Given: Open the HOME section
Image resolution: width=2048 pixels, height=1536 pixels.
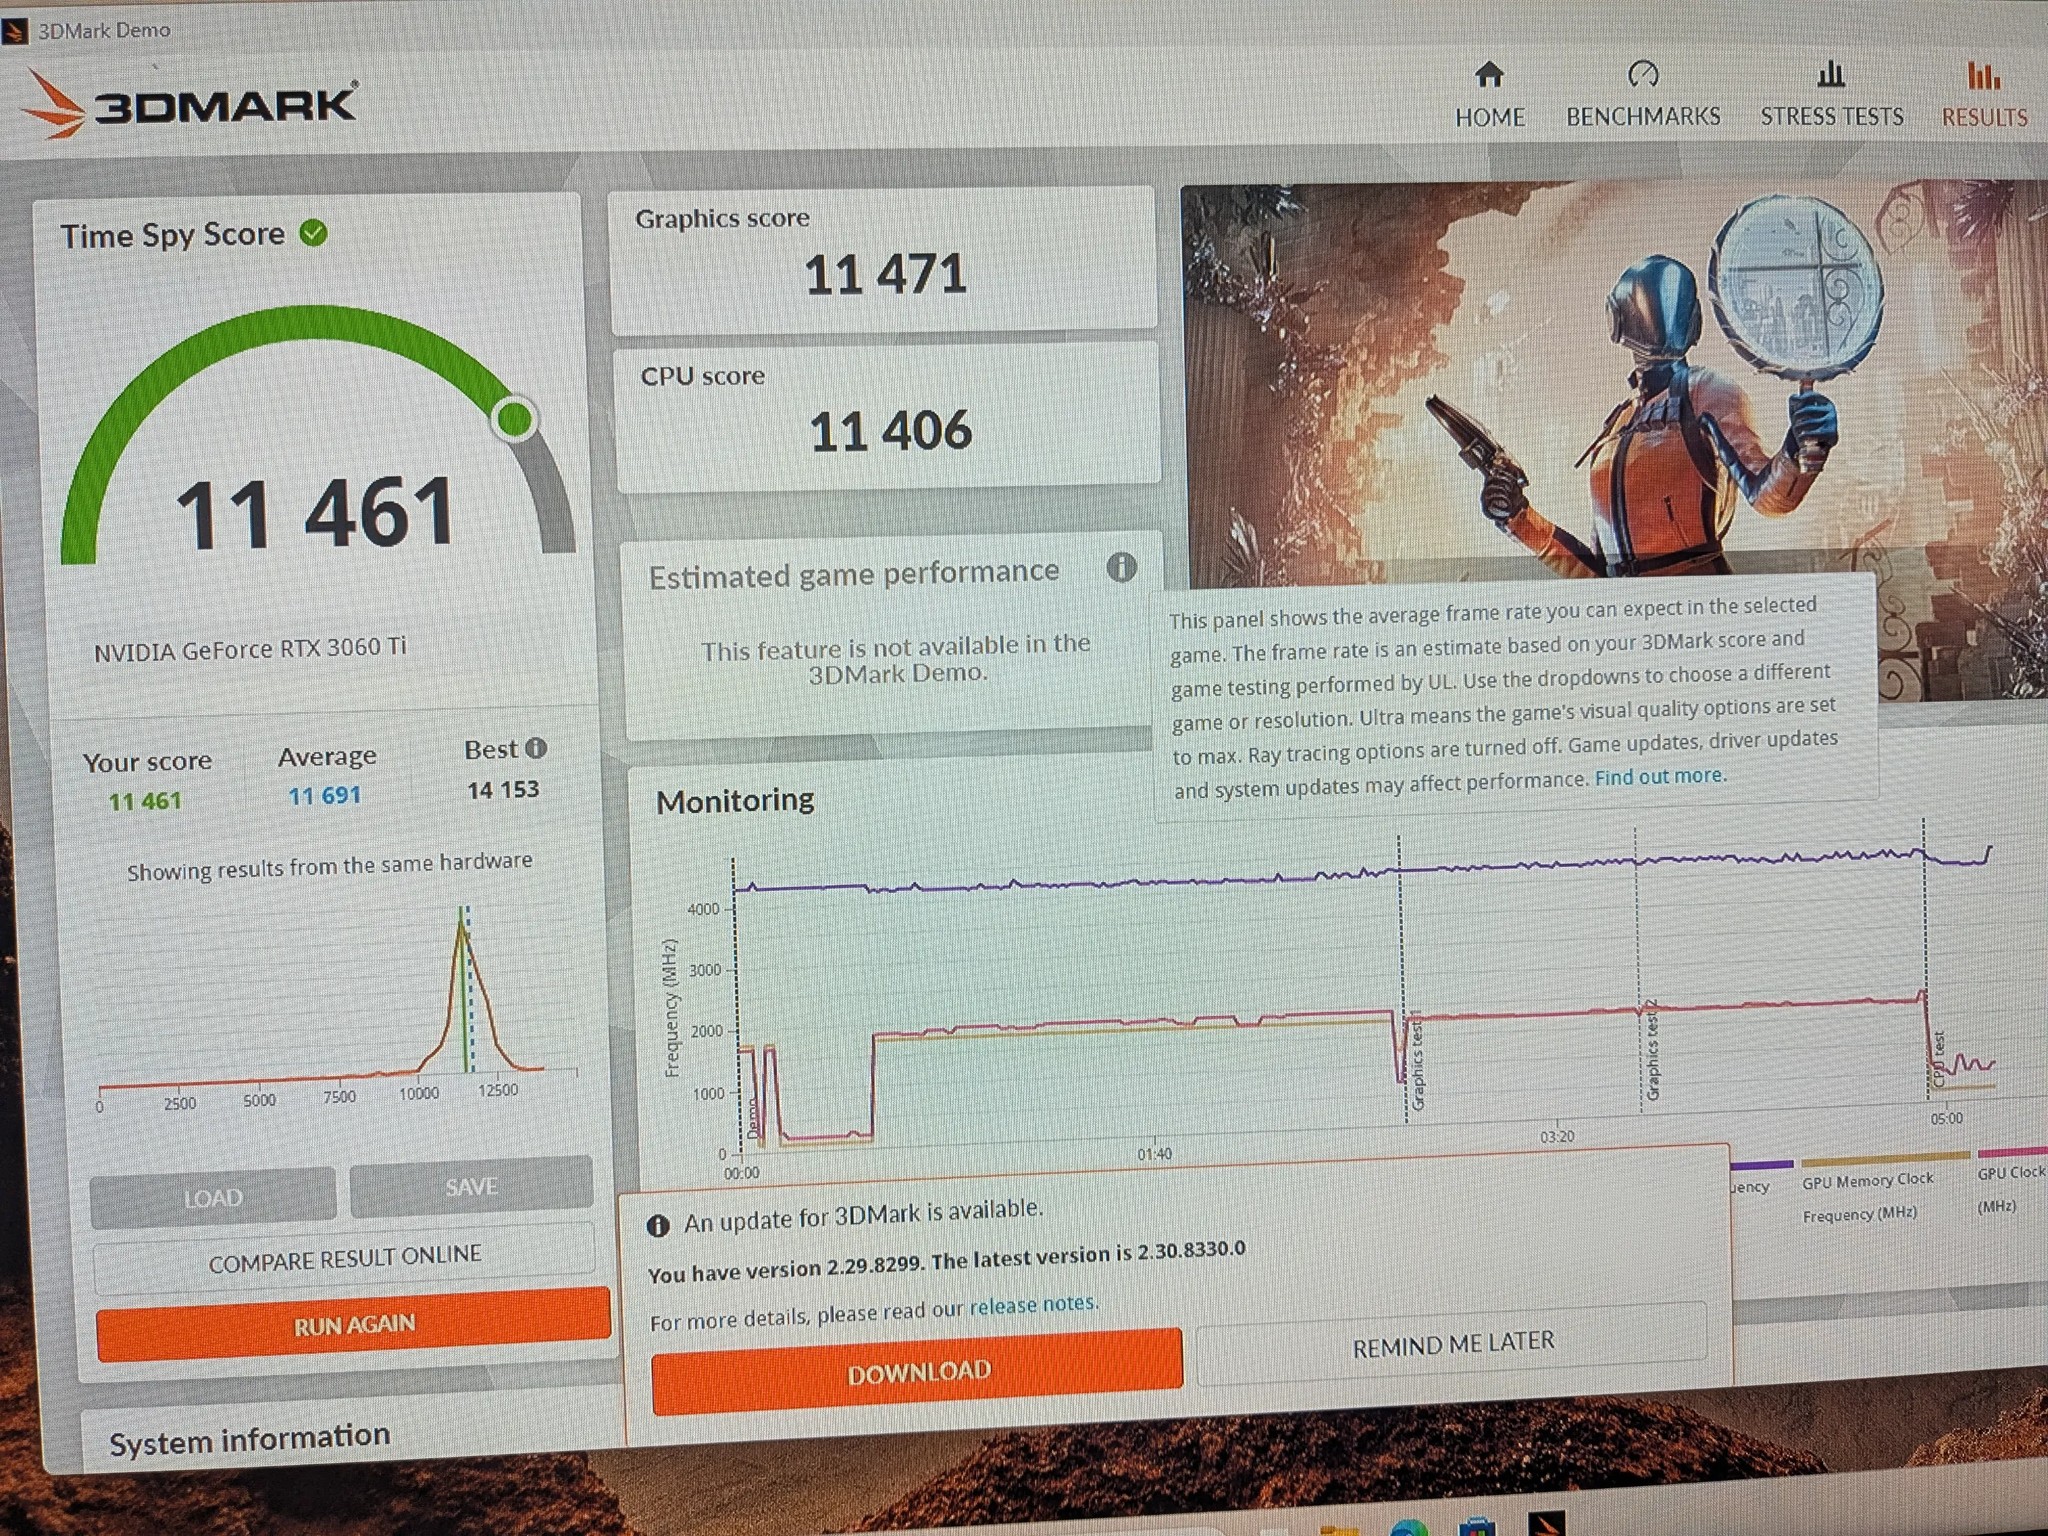Looking at the screenshot, I should tap(1489, 96).
